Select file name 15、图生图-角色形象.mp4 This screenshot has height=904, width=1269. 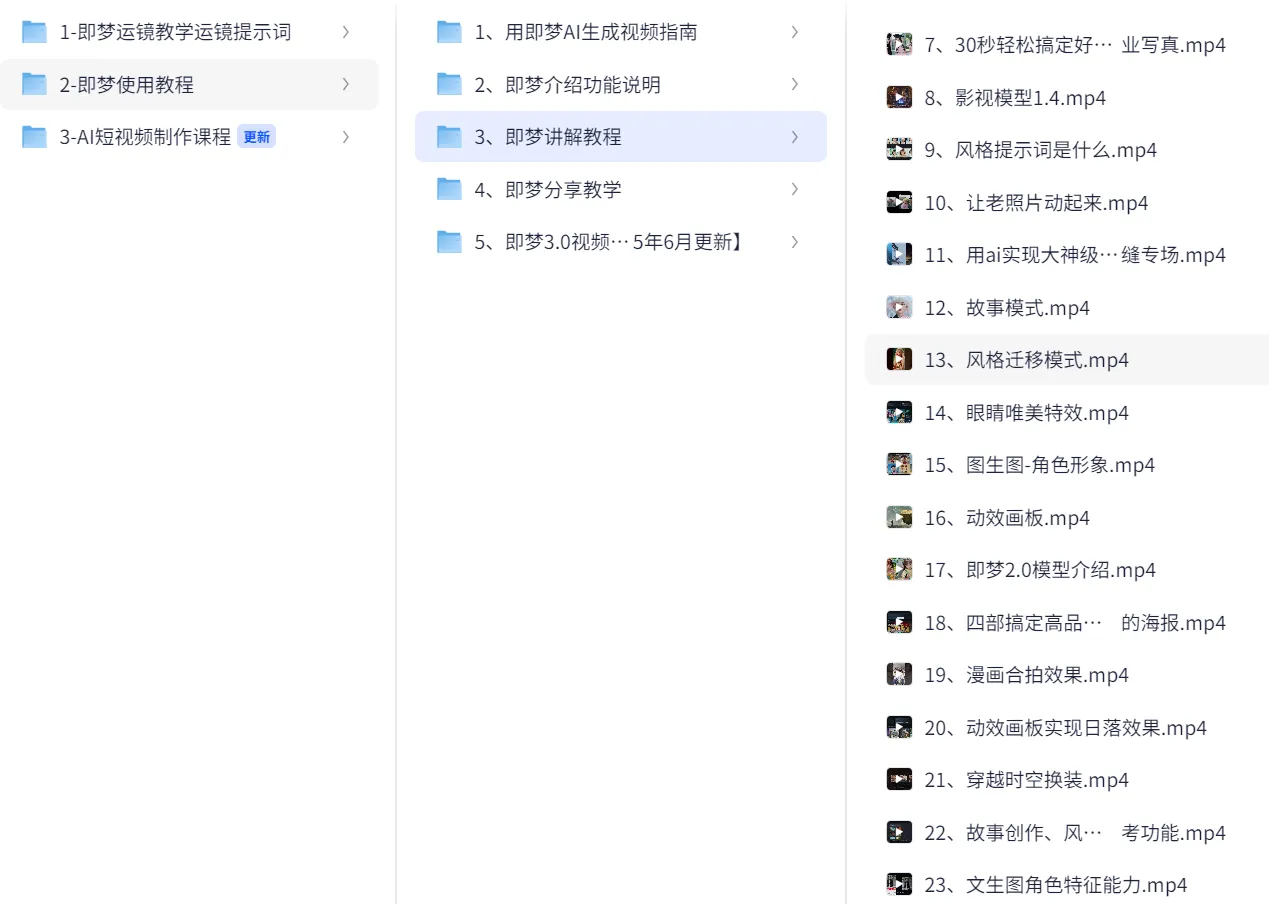click(x=1040, y=465)
